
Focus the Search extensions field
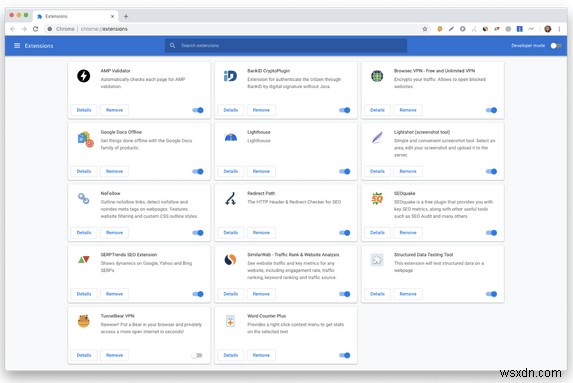point(286,46)
